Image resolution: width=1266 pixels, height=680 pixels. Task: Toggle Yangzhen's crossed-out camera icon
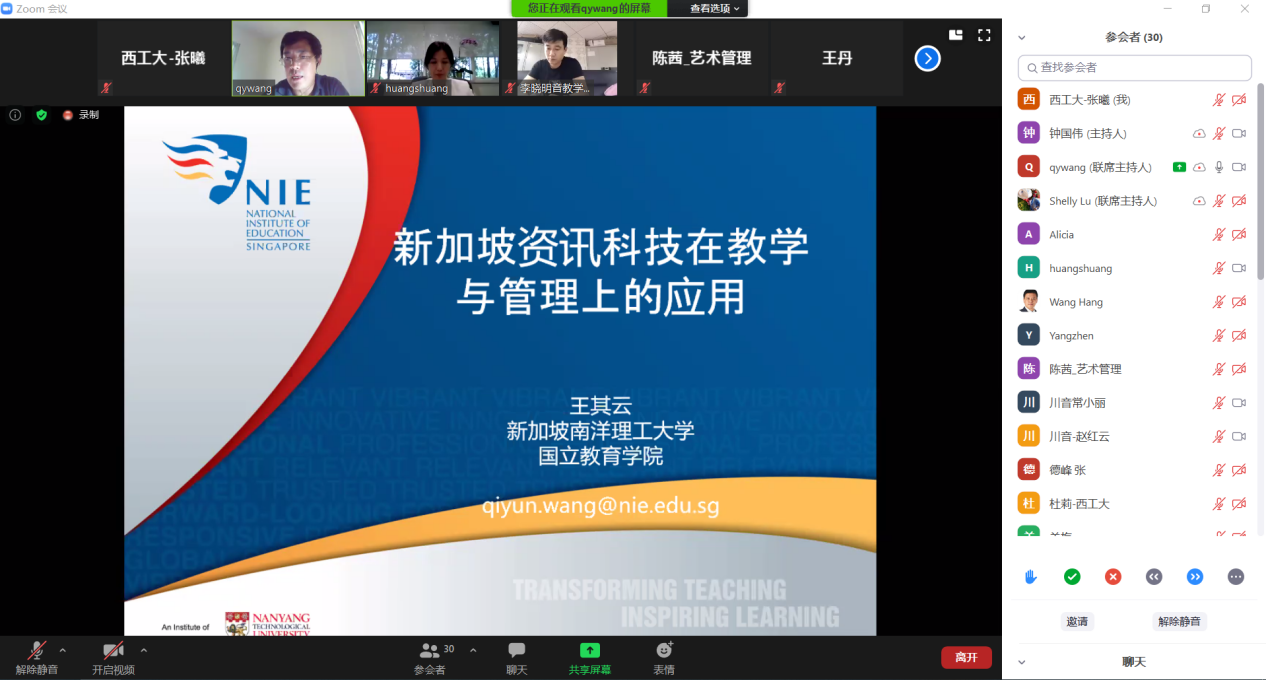point(1239,336)
